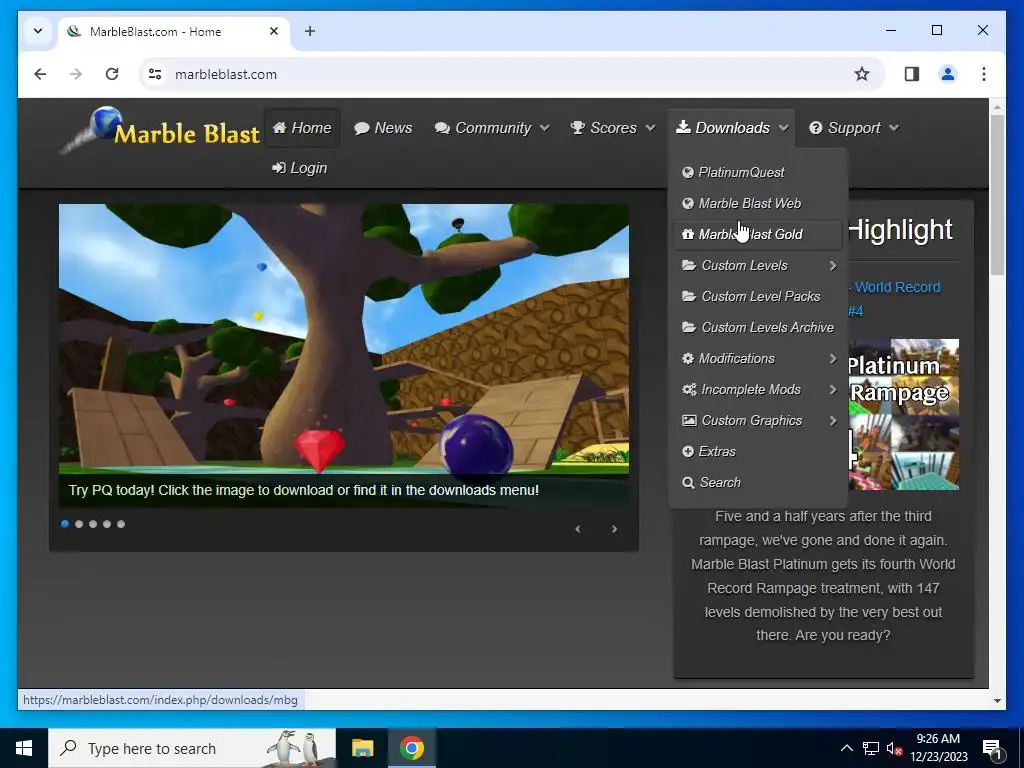Expand the Custom Graphics submenu
The image size is (1024, 768).
pos(758,421)
